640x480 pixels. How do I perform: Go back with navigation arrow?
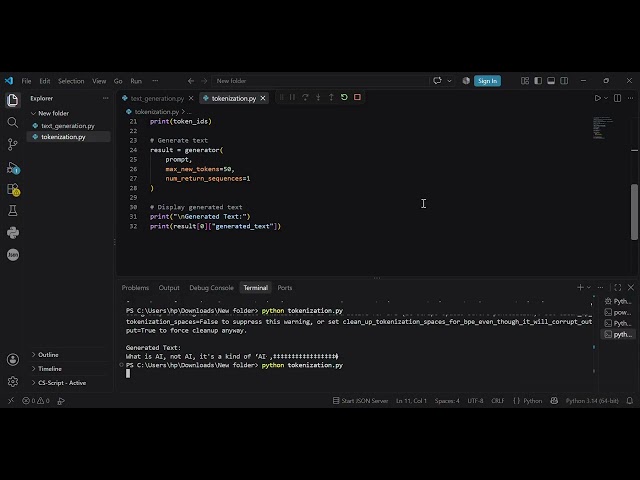191,81
